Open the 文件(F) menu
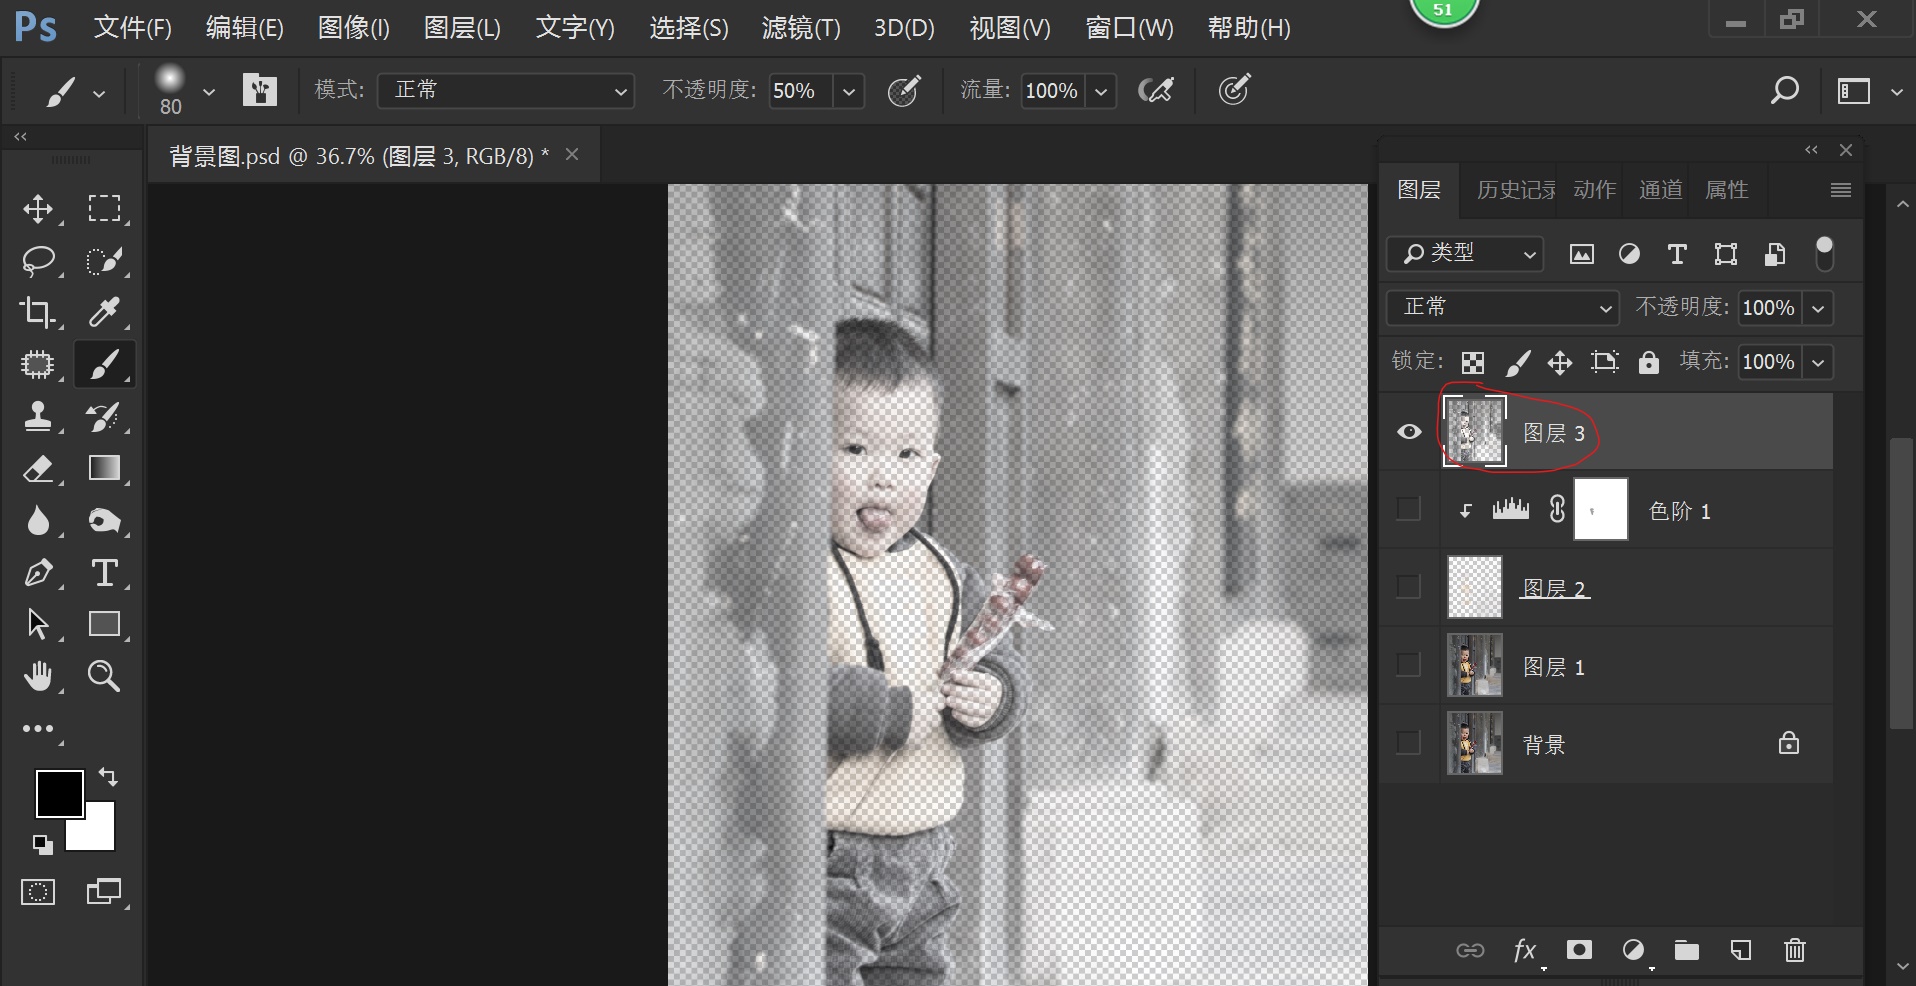Screen dimensions: 1916x986 click(x=132, y=28)
